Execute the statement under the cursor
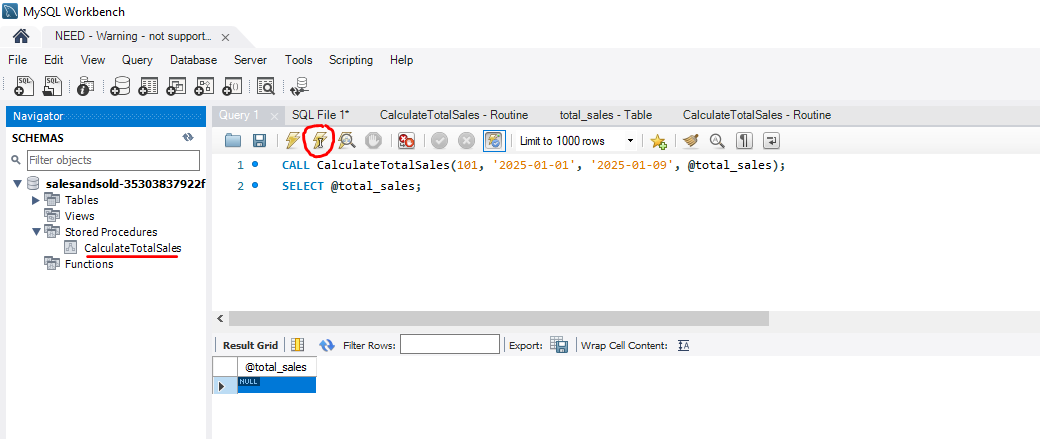The height and width of the screenshot is (439, 1040). (320, 140)
